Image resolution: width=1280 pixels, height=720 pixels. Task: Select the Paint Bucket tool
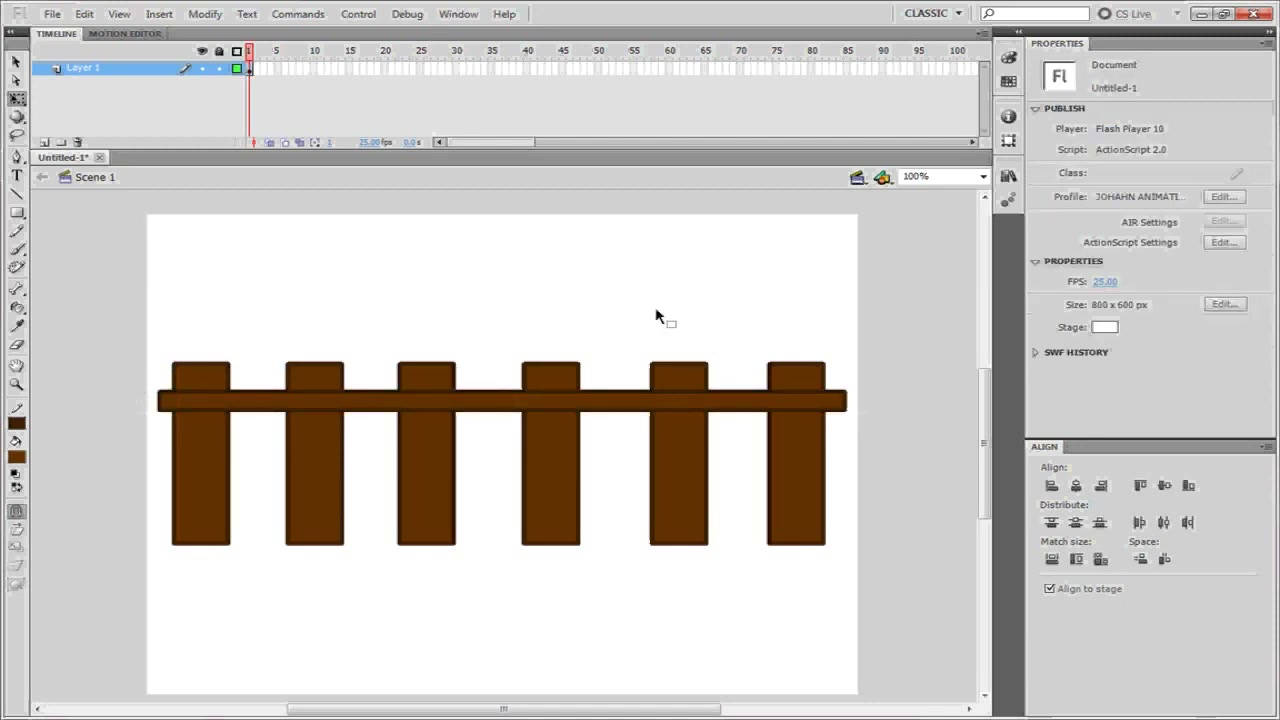pyautogui.click(x=16, y=307)
